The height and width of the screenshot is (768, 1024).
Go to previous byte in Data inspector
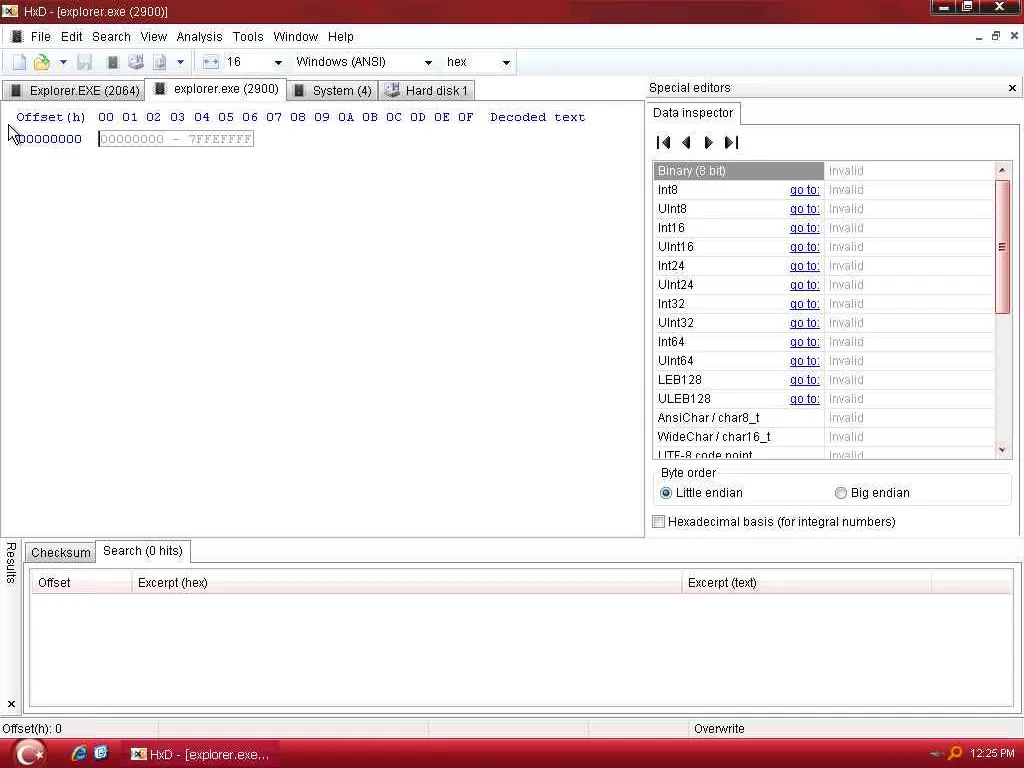[x=686, y=142]
